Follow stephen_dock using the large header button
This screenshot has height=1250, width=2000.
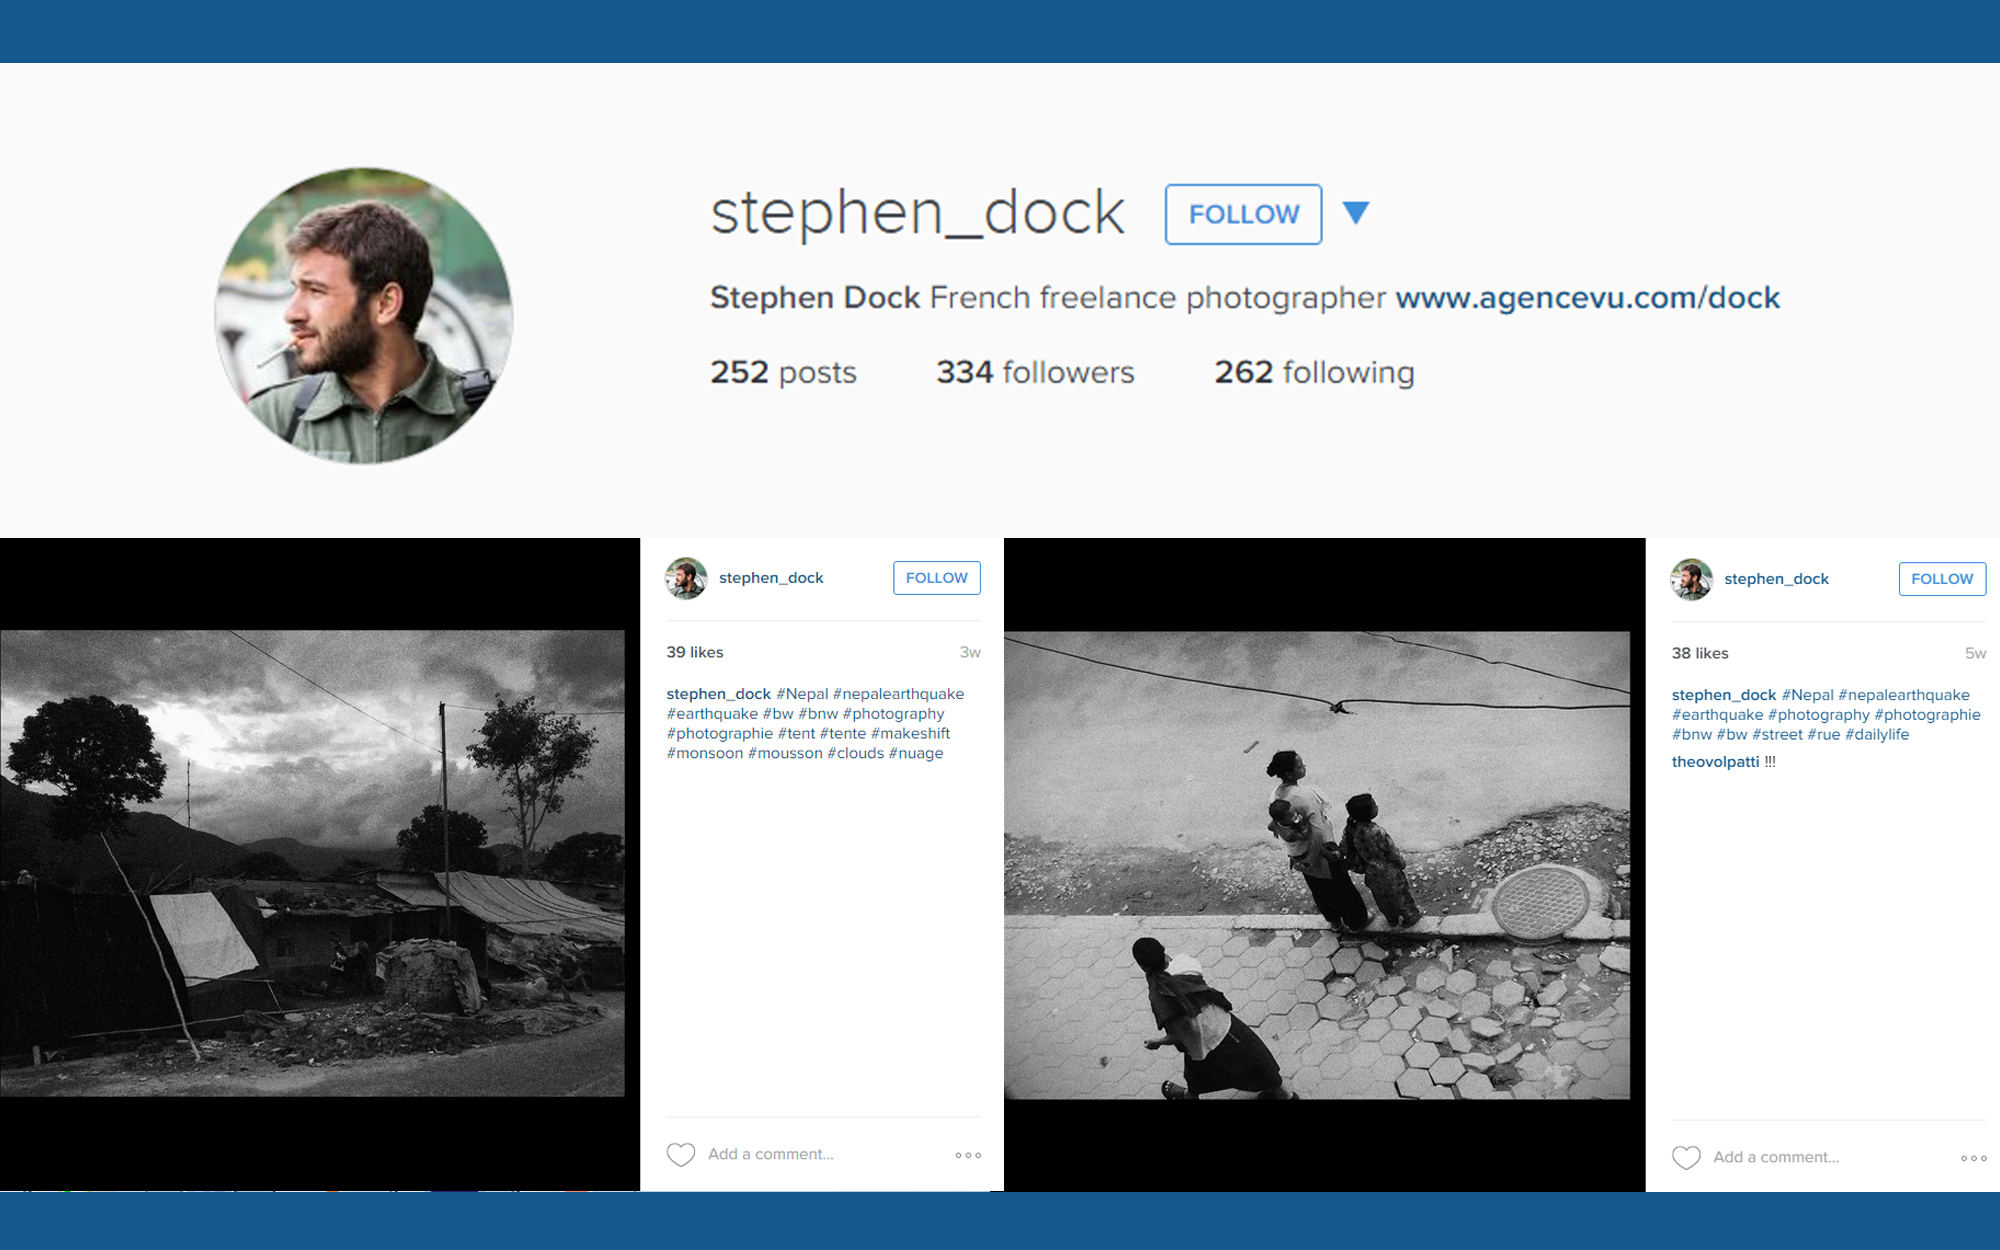1243,214
